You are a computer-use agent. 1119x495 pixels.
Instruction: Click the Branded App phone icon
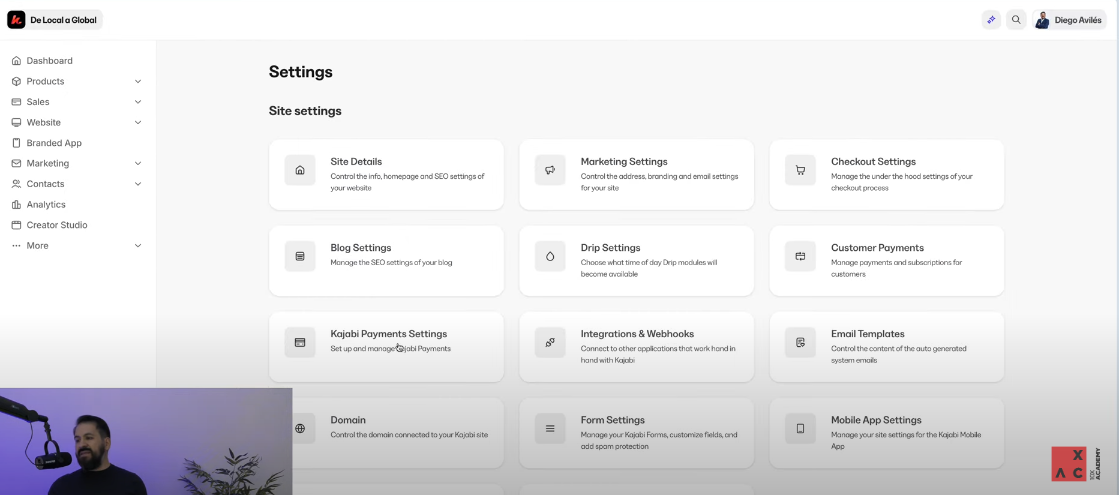(16, 143)
